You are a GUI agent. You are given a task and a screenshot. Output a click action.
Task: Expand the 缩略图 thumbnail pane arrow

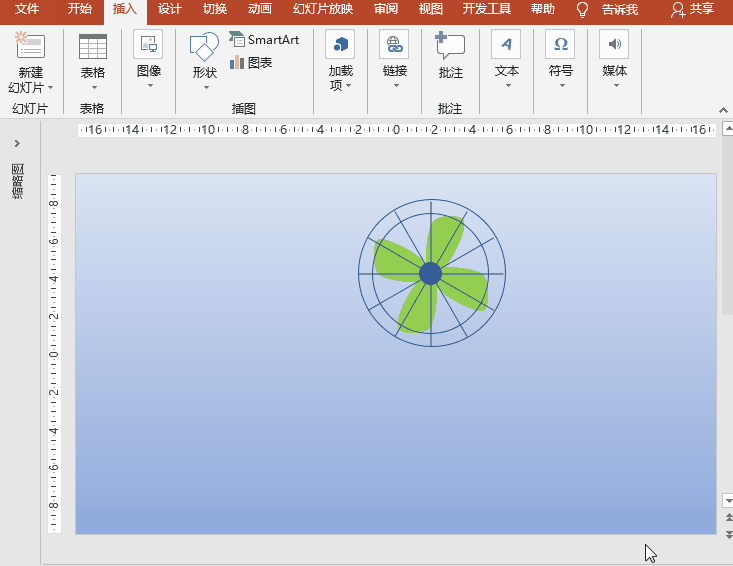17,143
